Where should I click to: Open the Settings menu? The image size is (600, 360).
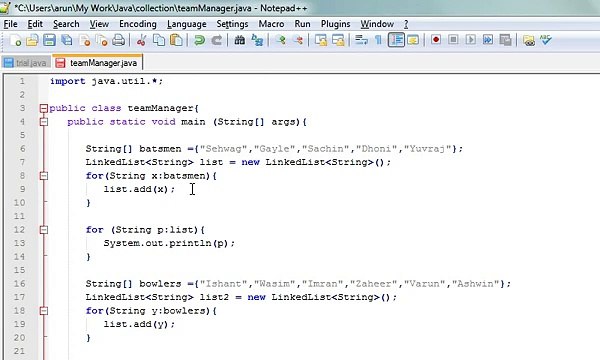point(232,24)
